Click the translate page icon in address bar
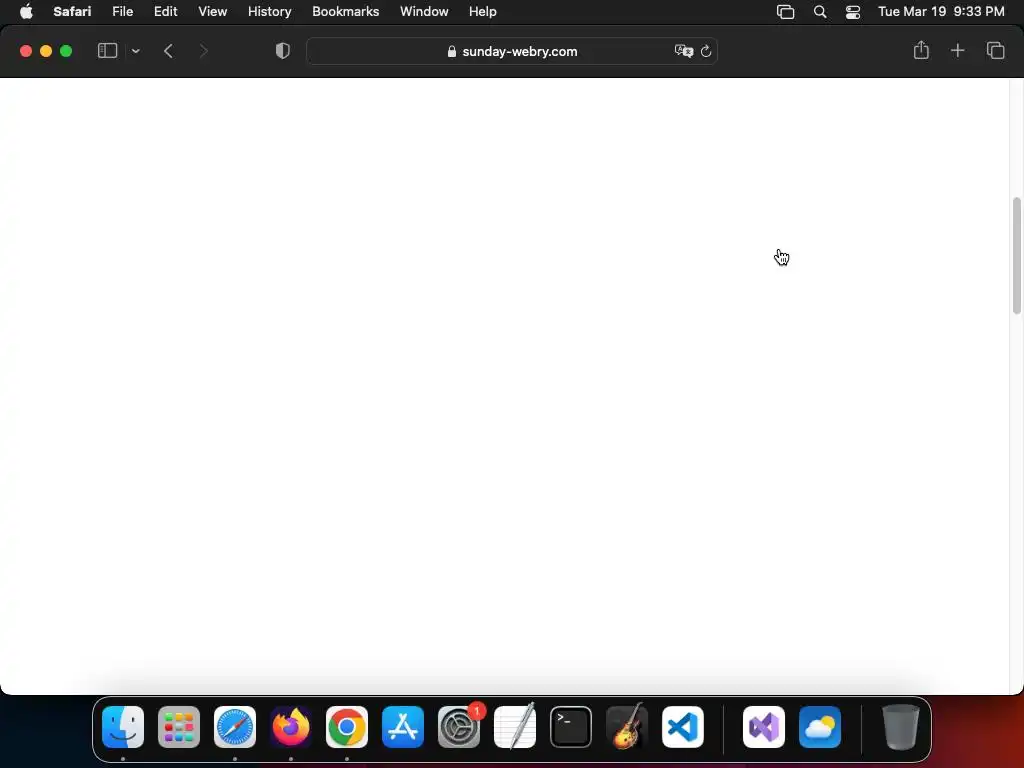This screenshot has height=768, width=1024. tap(683, 51)
